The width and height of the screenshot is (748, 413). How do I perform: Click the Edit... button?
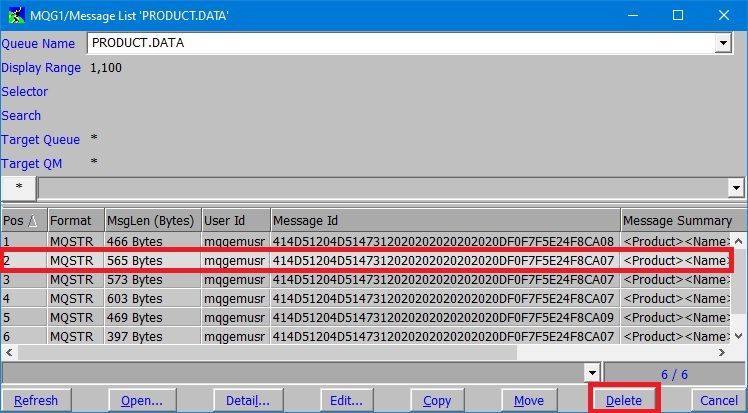click(347, 401)
